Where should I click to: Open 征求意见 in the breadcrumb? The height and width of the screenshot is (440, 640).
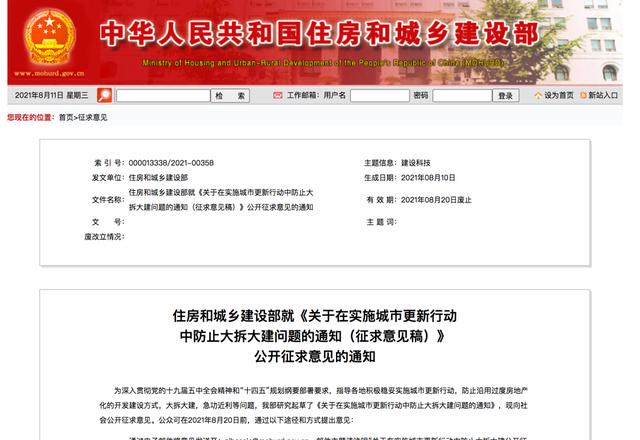[93, 118]
